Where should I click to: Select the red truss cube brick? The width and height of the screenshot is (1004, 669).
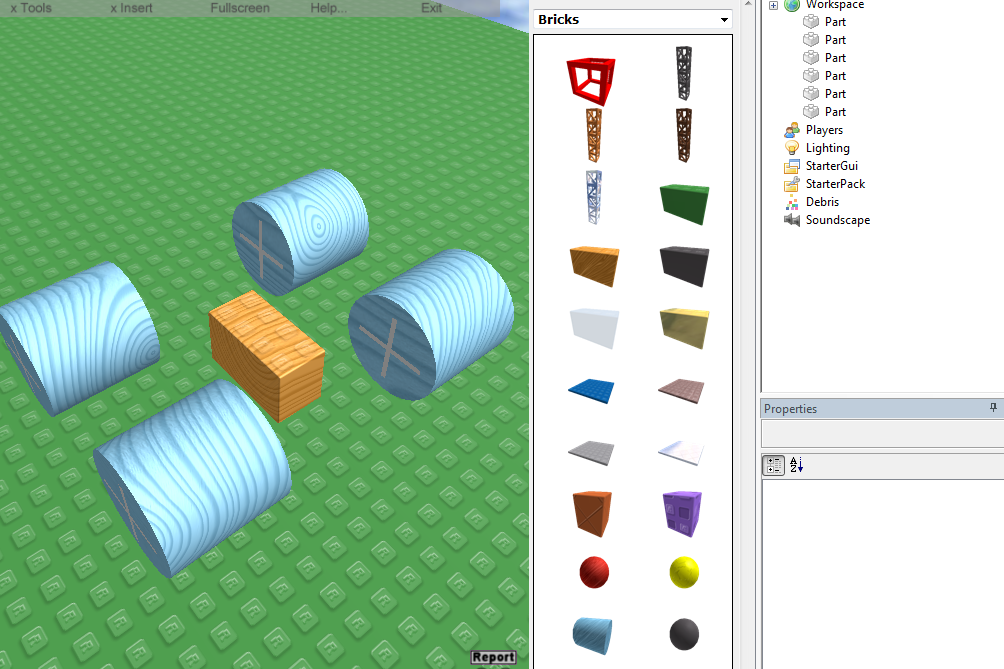[x=592, y=80]
